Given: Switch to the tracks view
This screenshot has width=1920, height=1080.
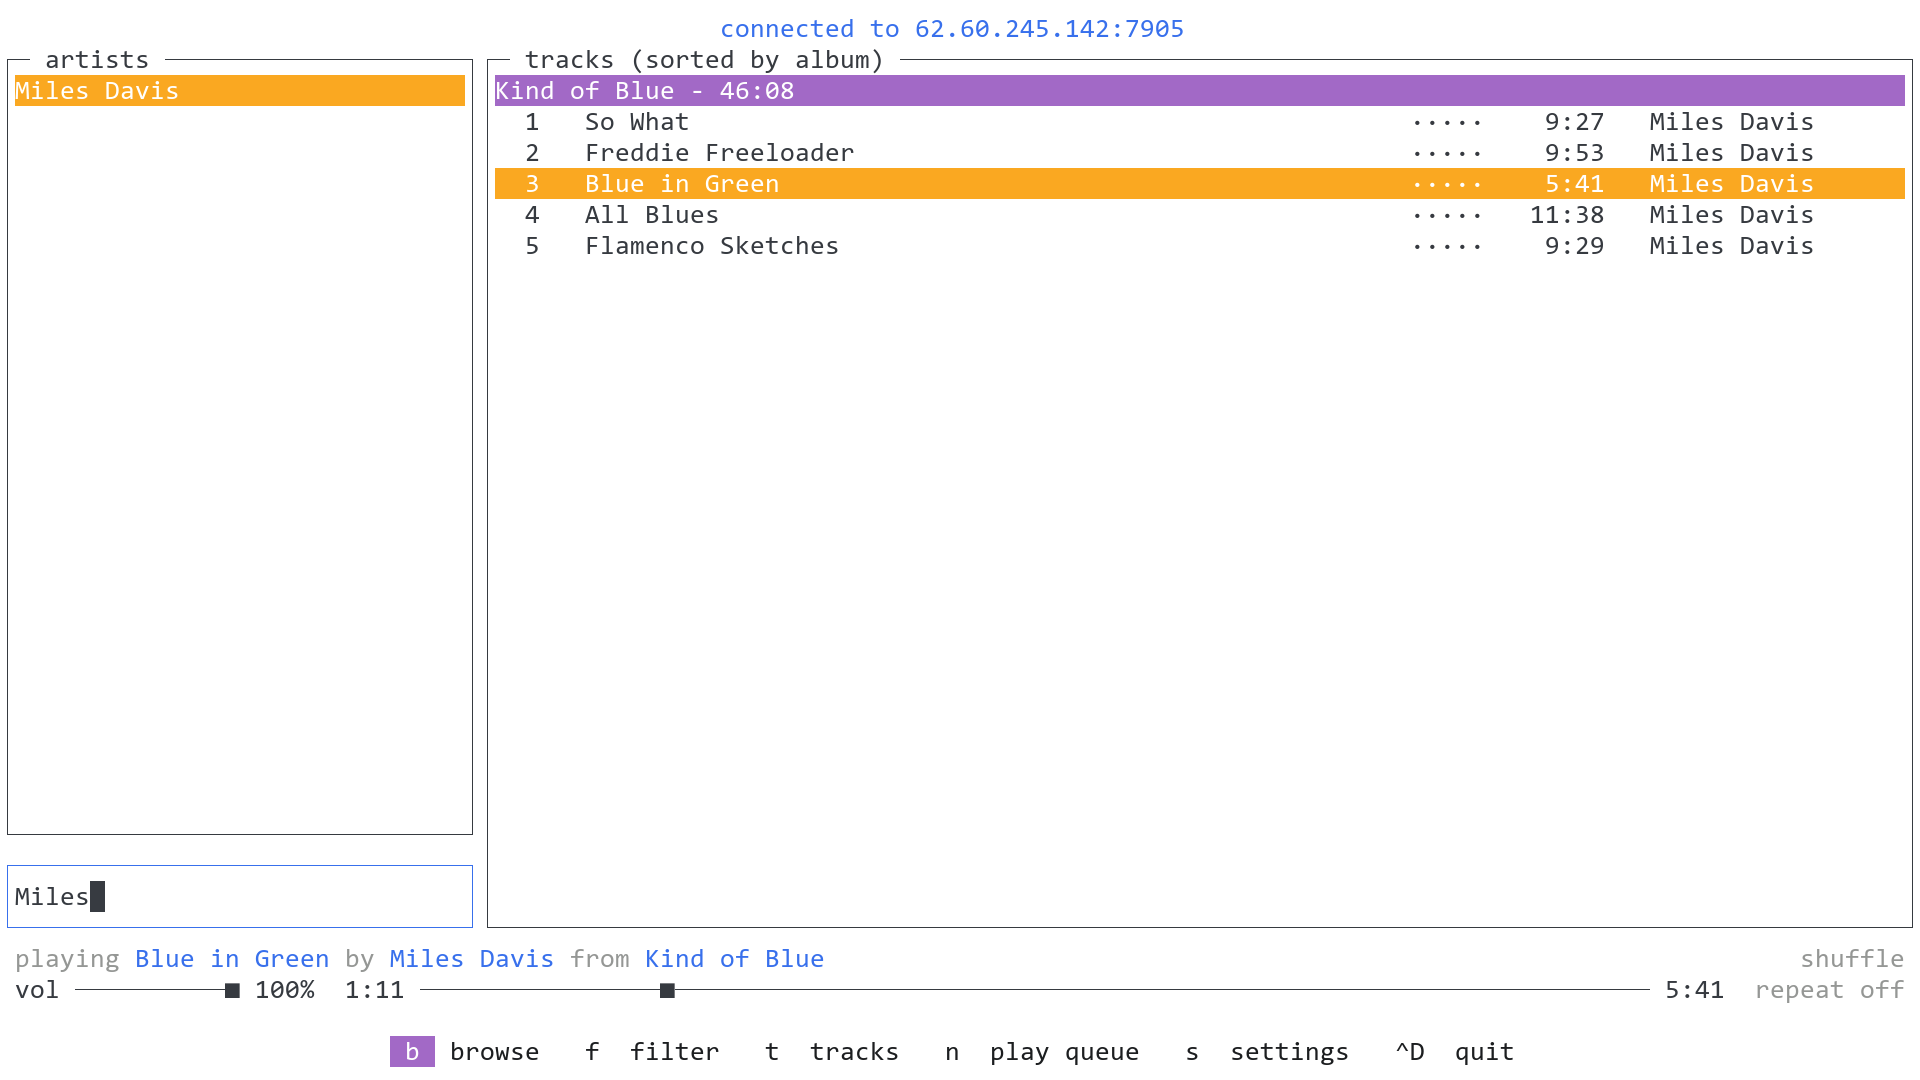Looking at the screenshot, I should pos(853,1052).
